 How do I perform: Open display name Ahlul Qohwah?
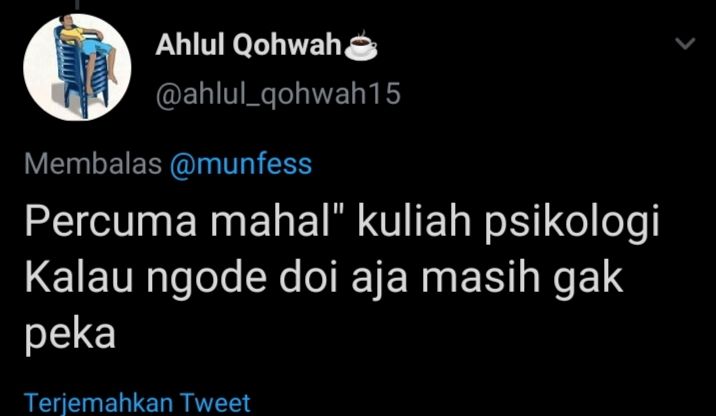tap(249, 45)
